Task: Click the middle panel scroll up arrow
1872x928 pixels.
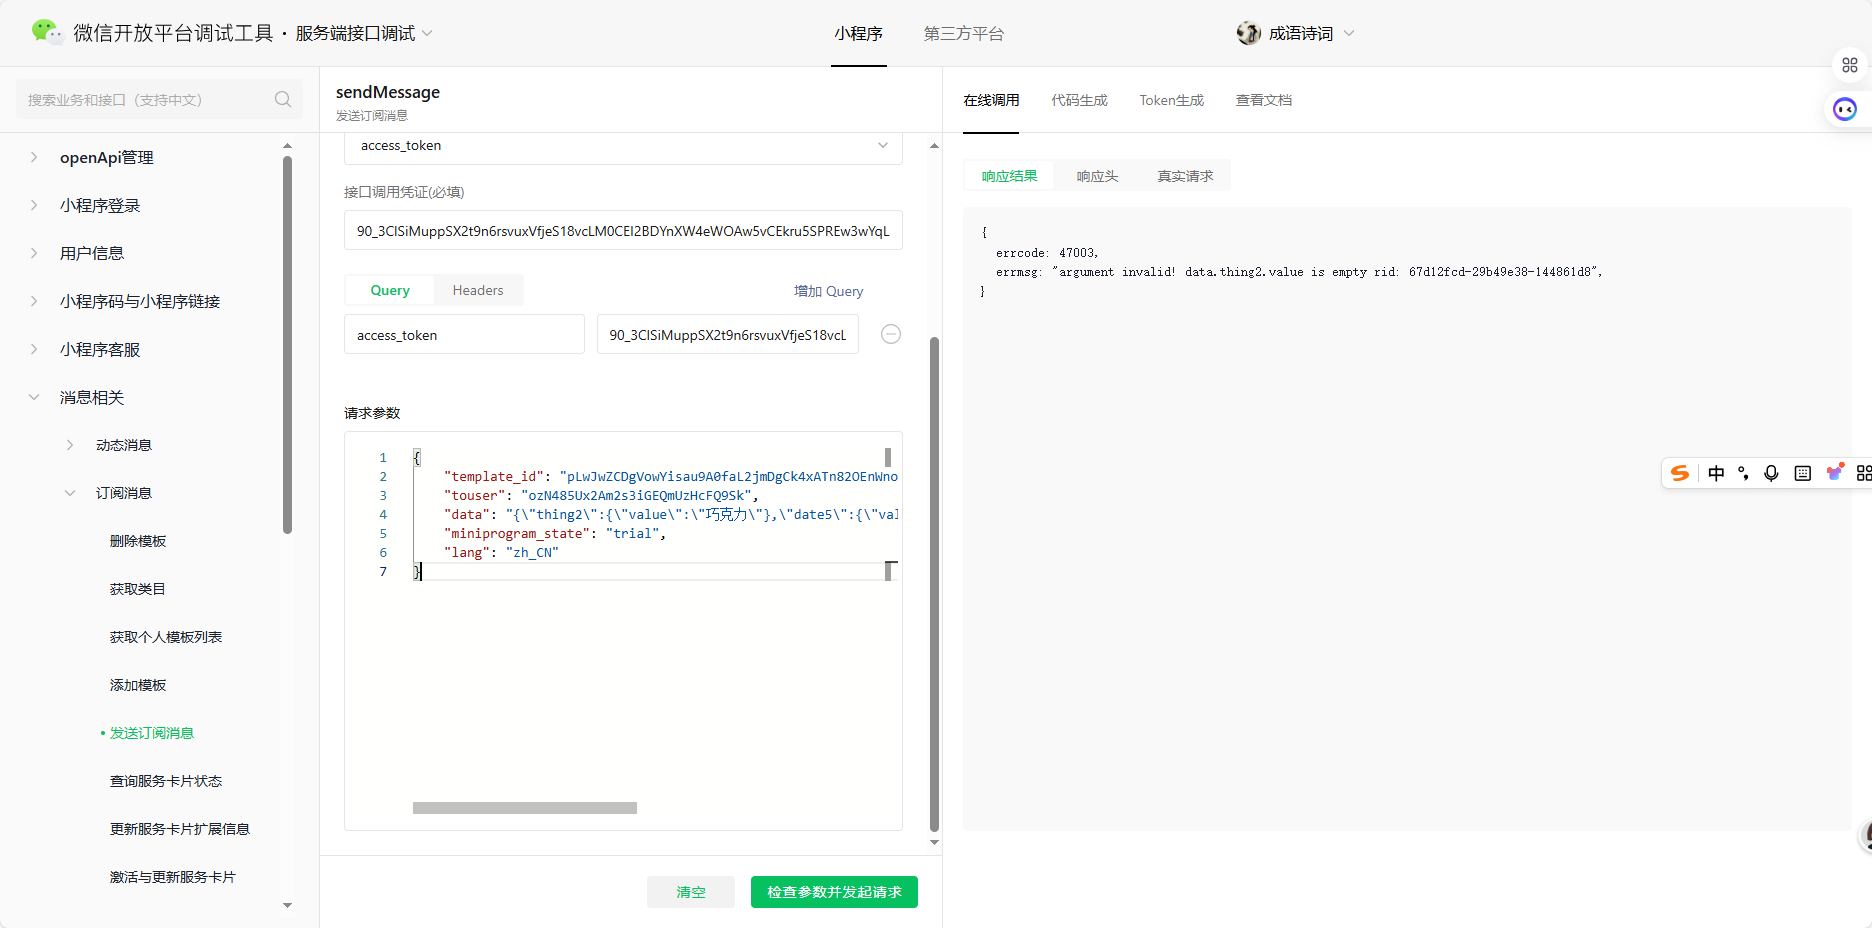Action: (x=934, y=146)
